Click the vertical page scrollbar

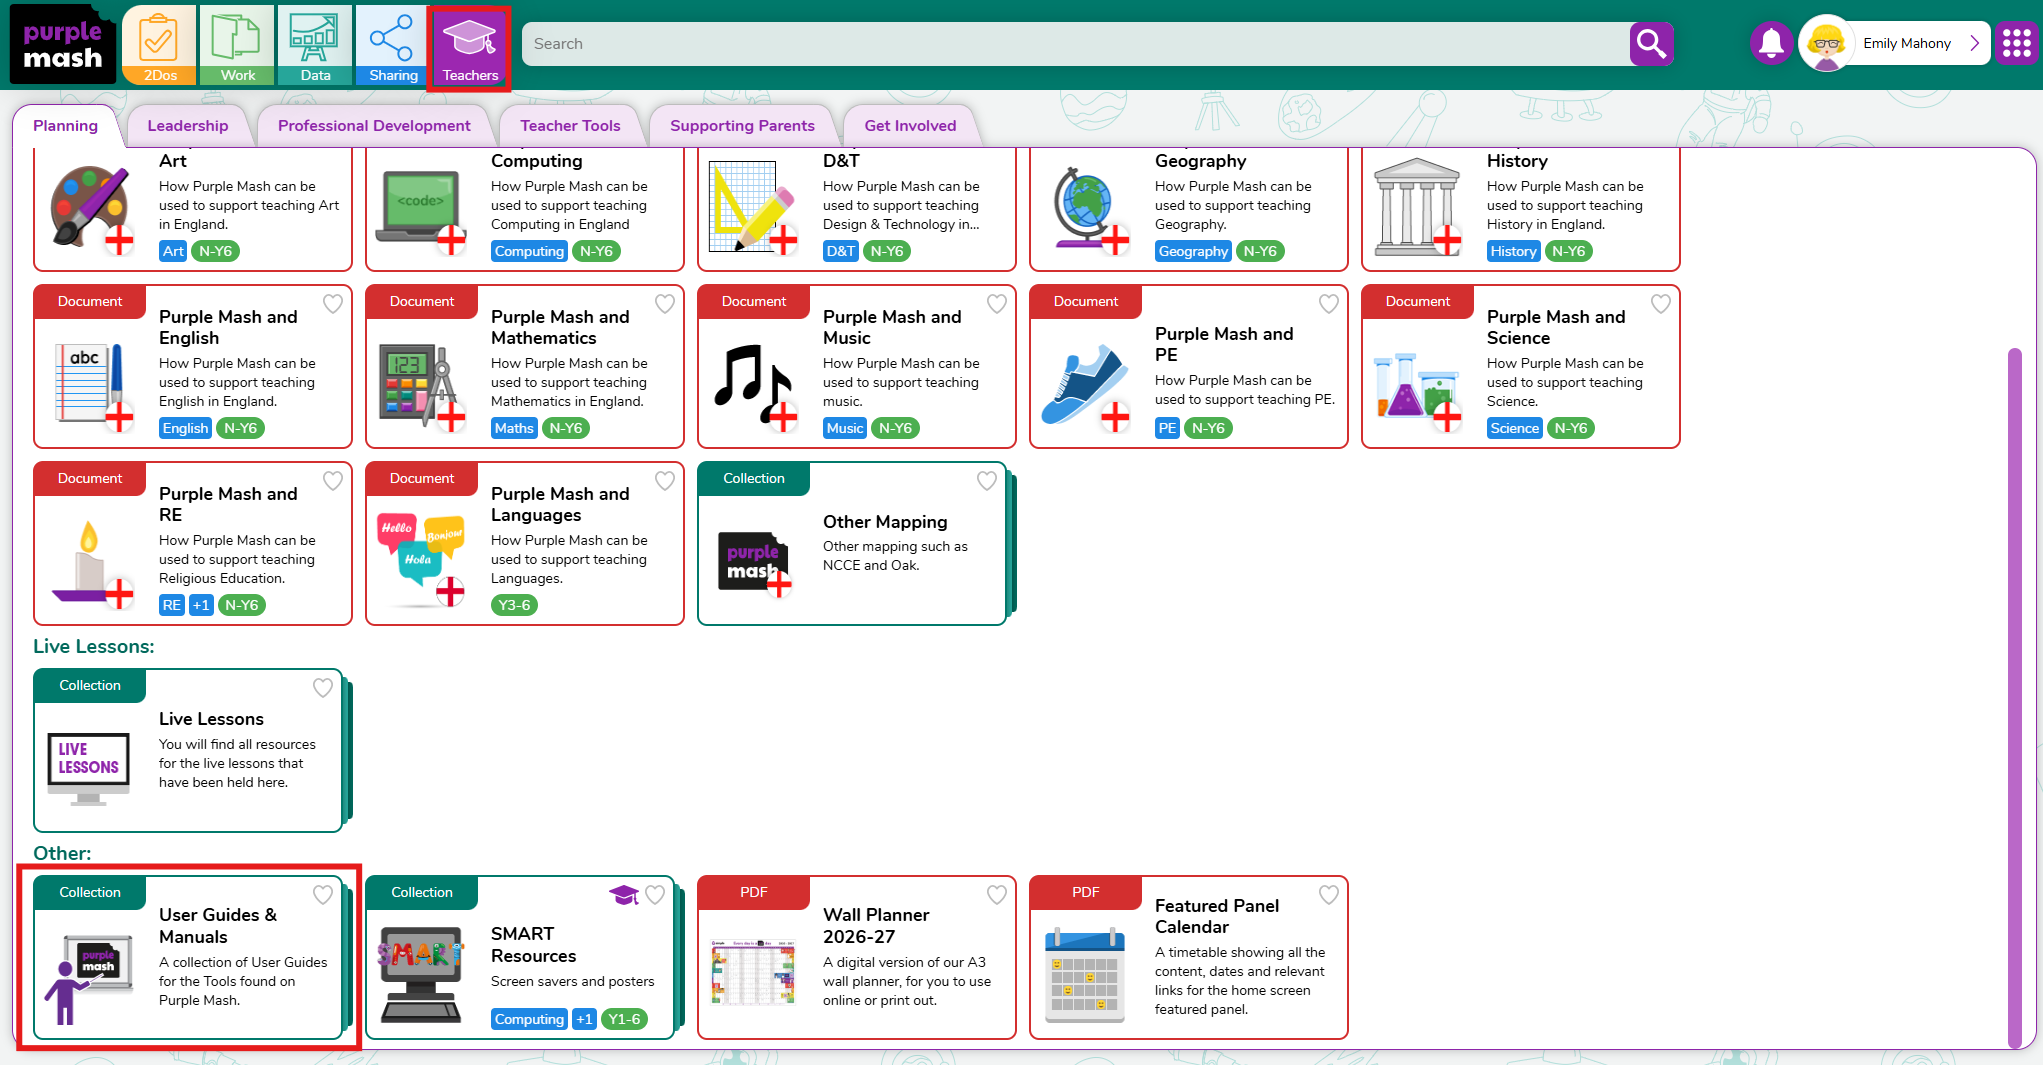pyautogui.click(x=2015, y=698)
